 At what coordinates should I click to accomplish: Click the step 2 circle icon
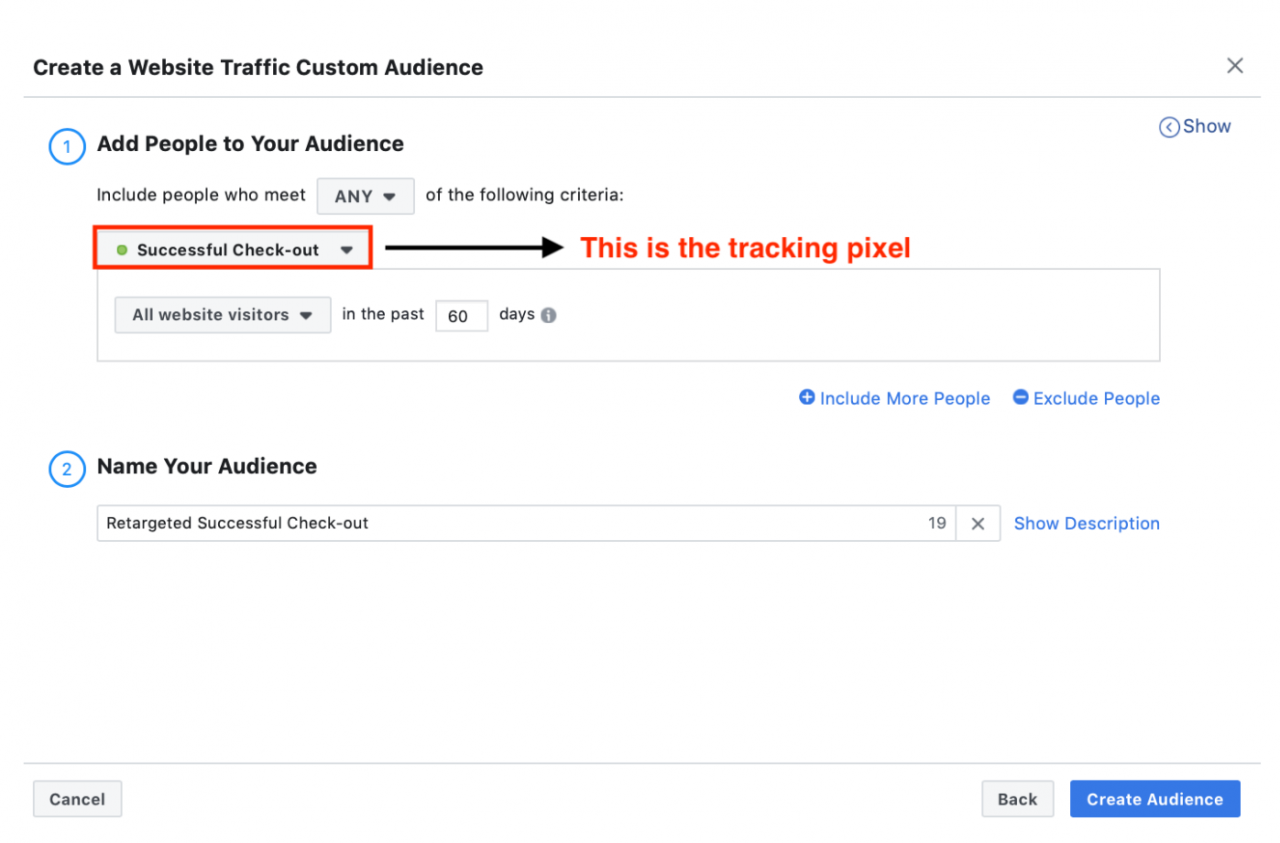click(67, 469)
